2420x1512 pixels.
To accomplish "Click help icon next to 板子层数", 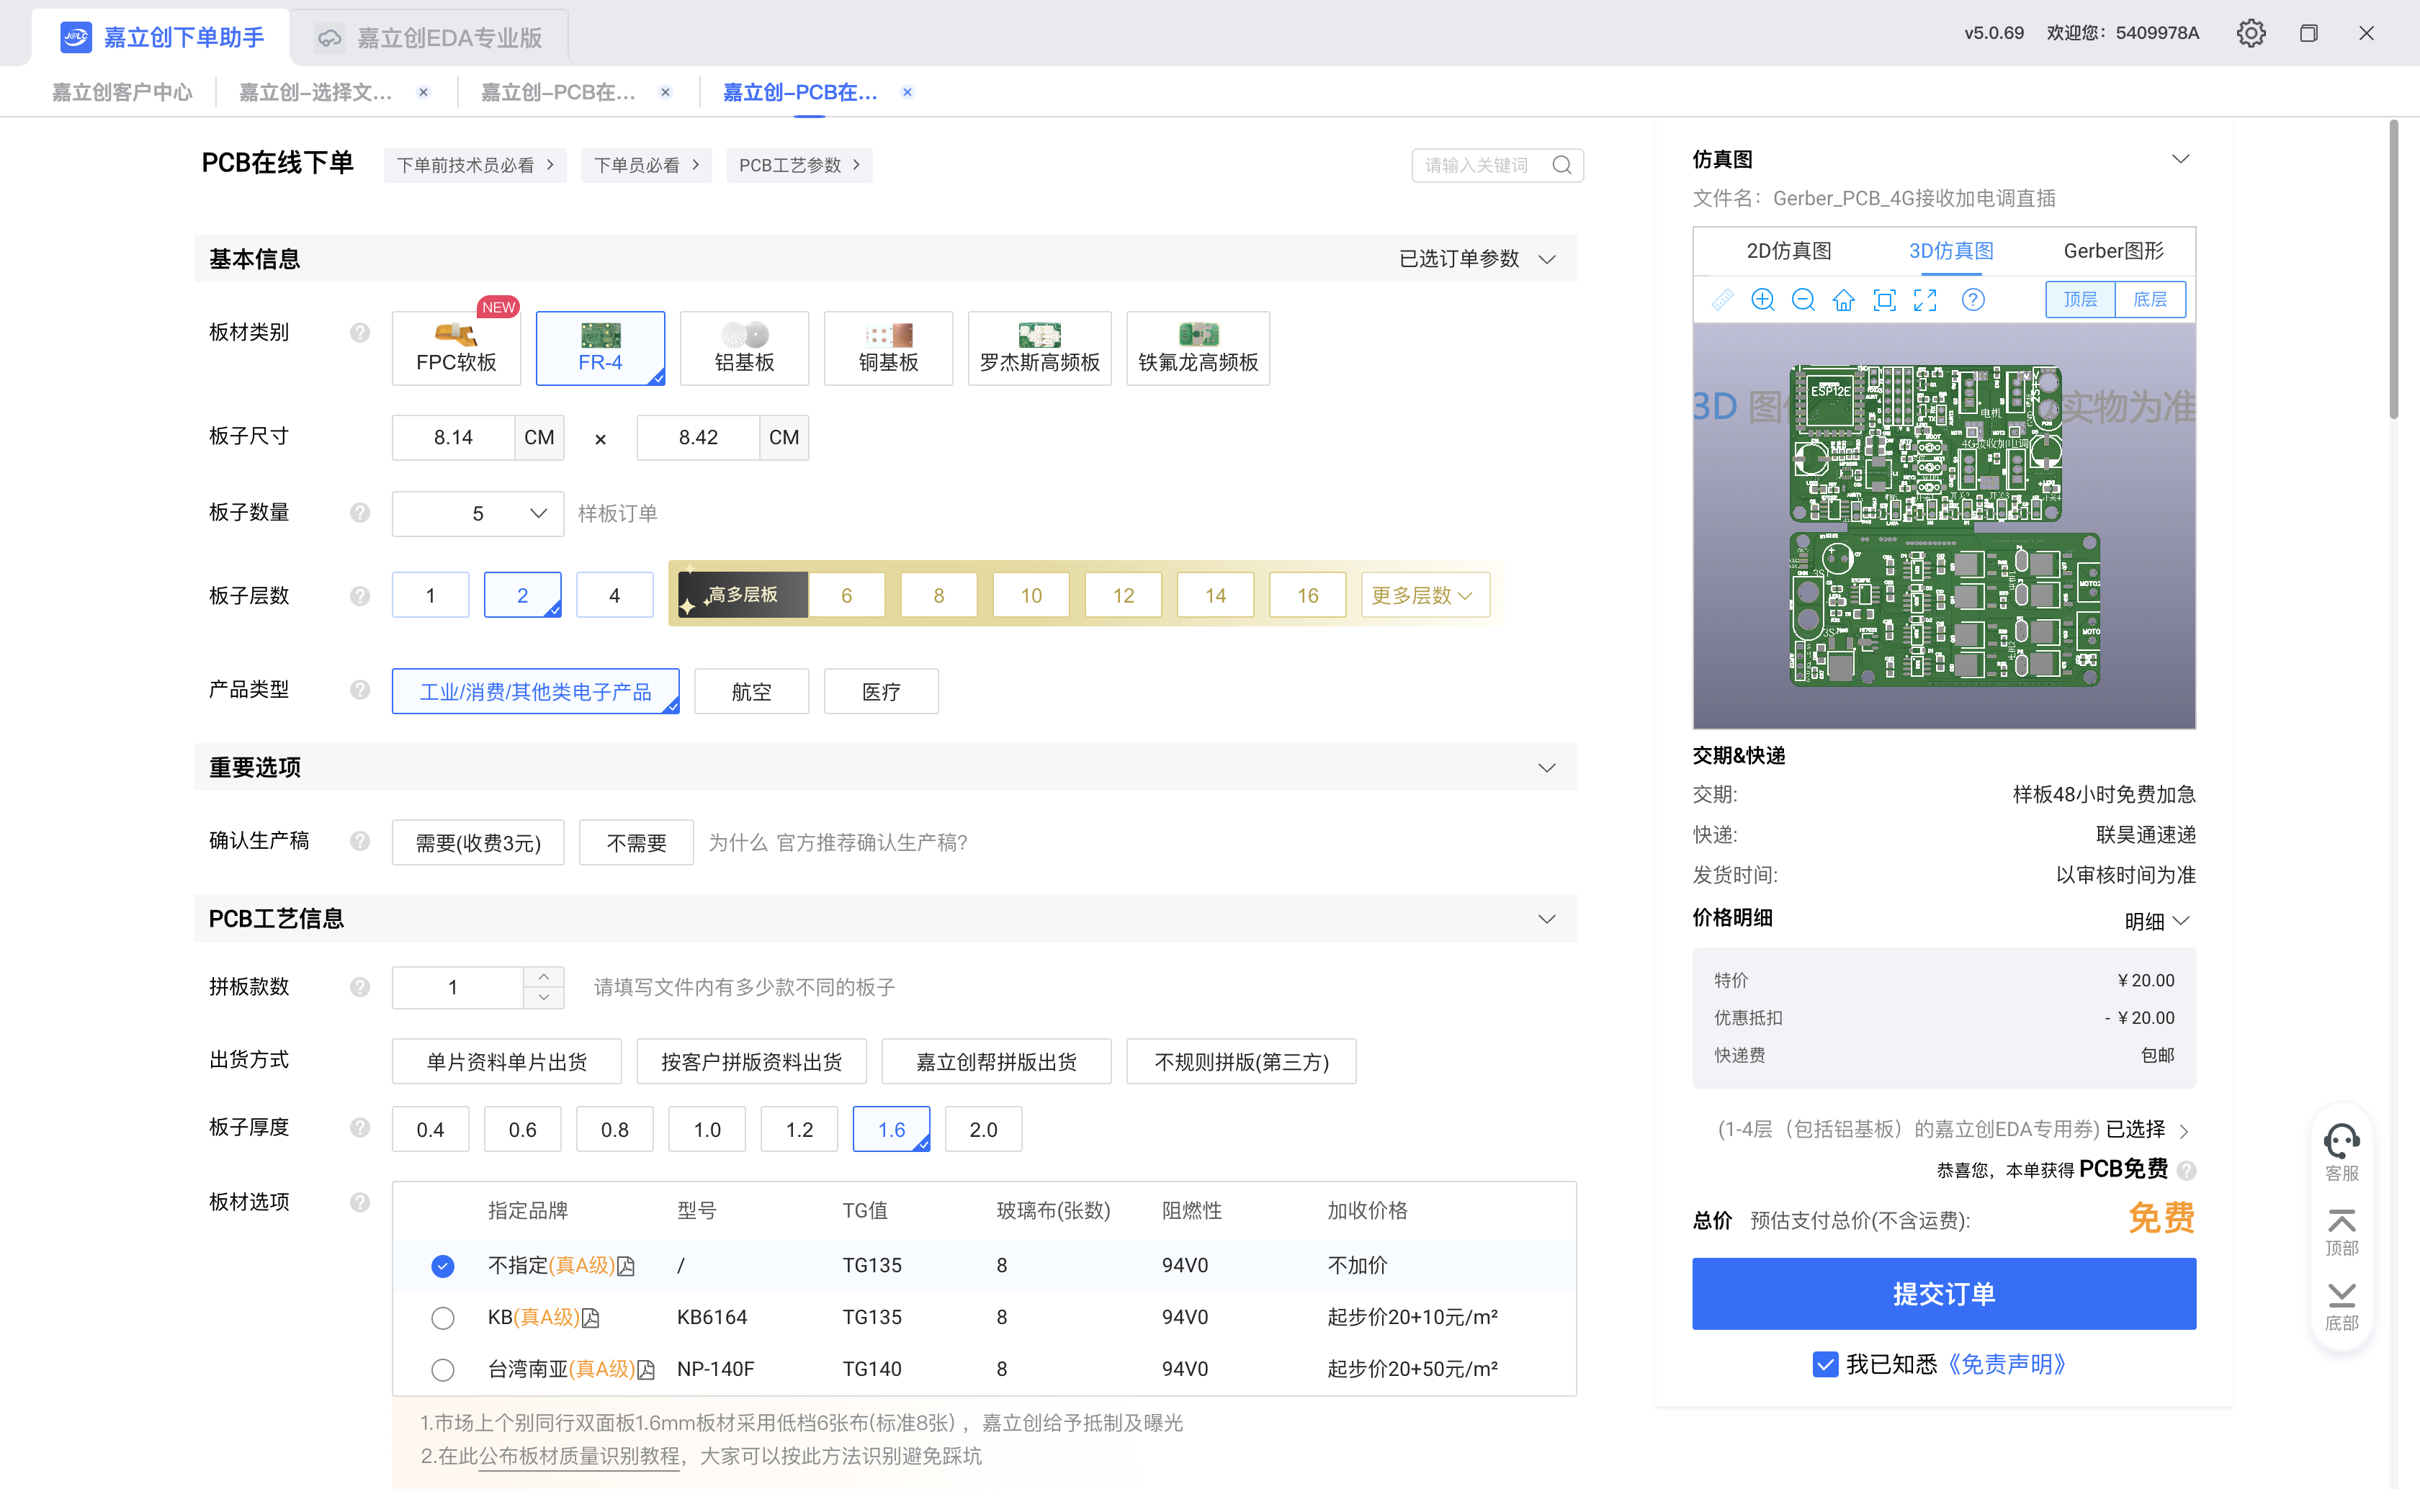I will click(x=360, y=596).
